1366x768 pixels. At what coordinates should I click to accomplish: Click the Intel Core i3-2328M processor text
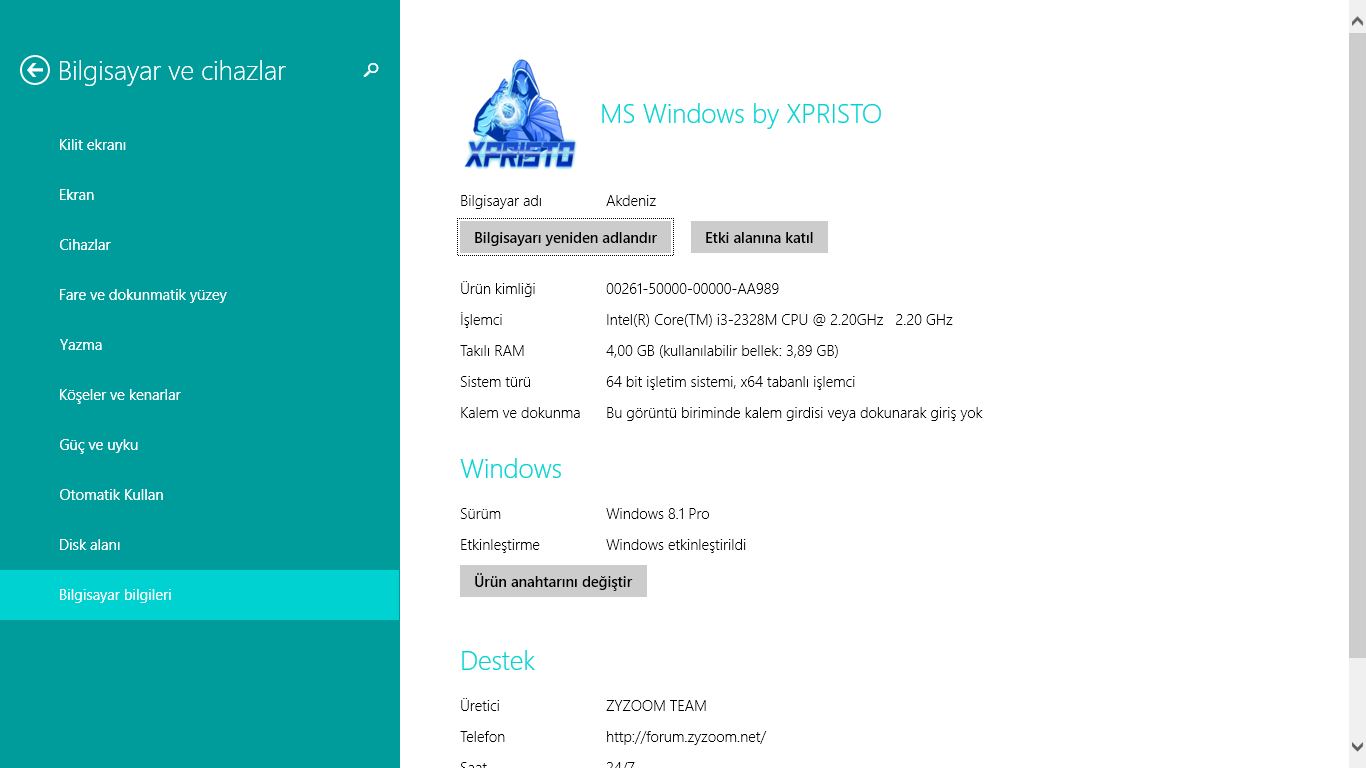[x=779, y=320]
